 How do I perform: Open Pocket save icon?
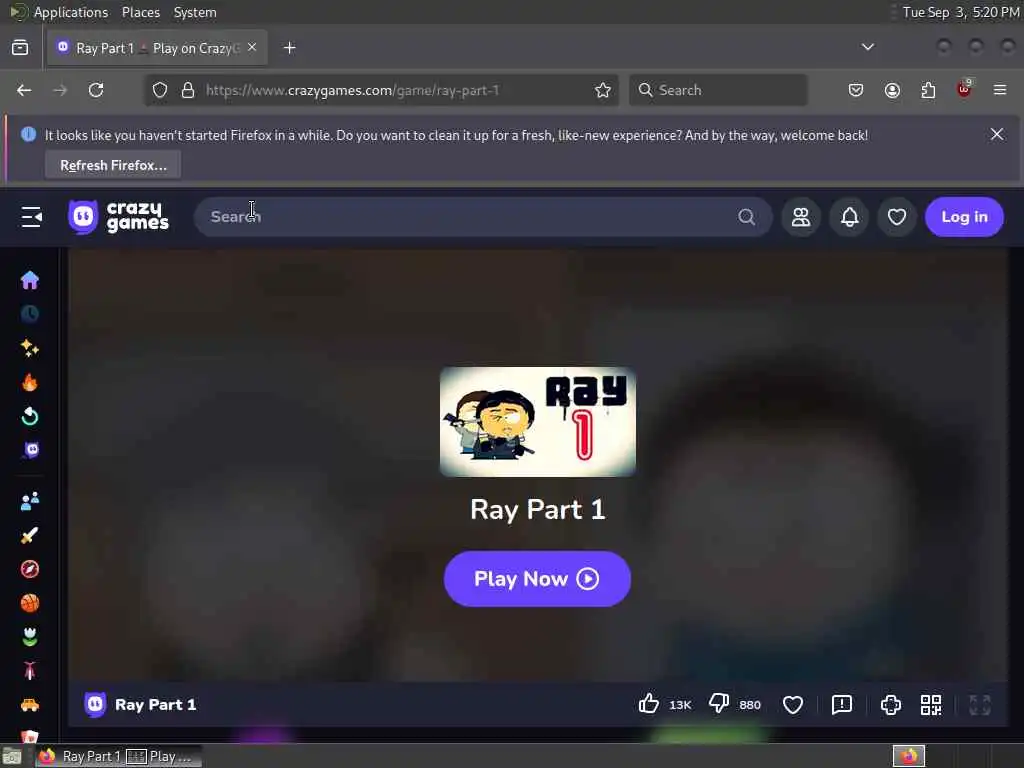856,90
